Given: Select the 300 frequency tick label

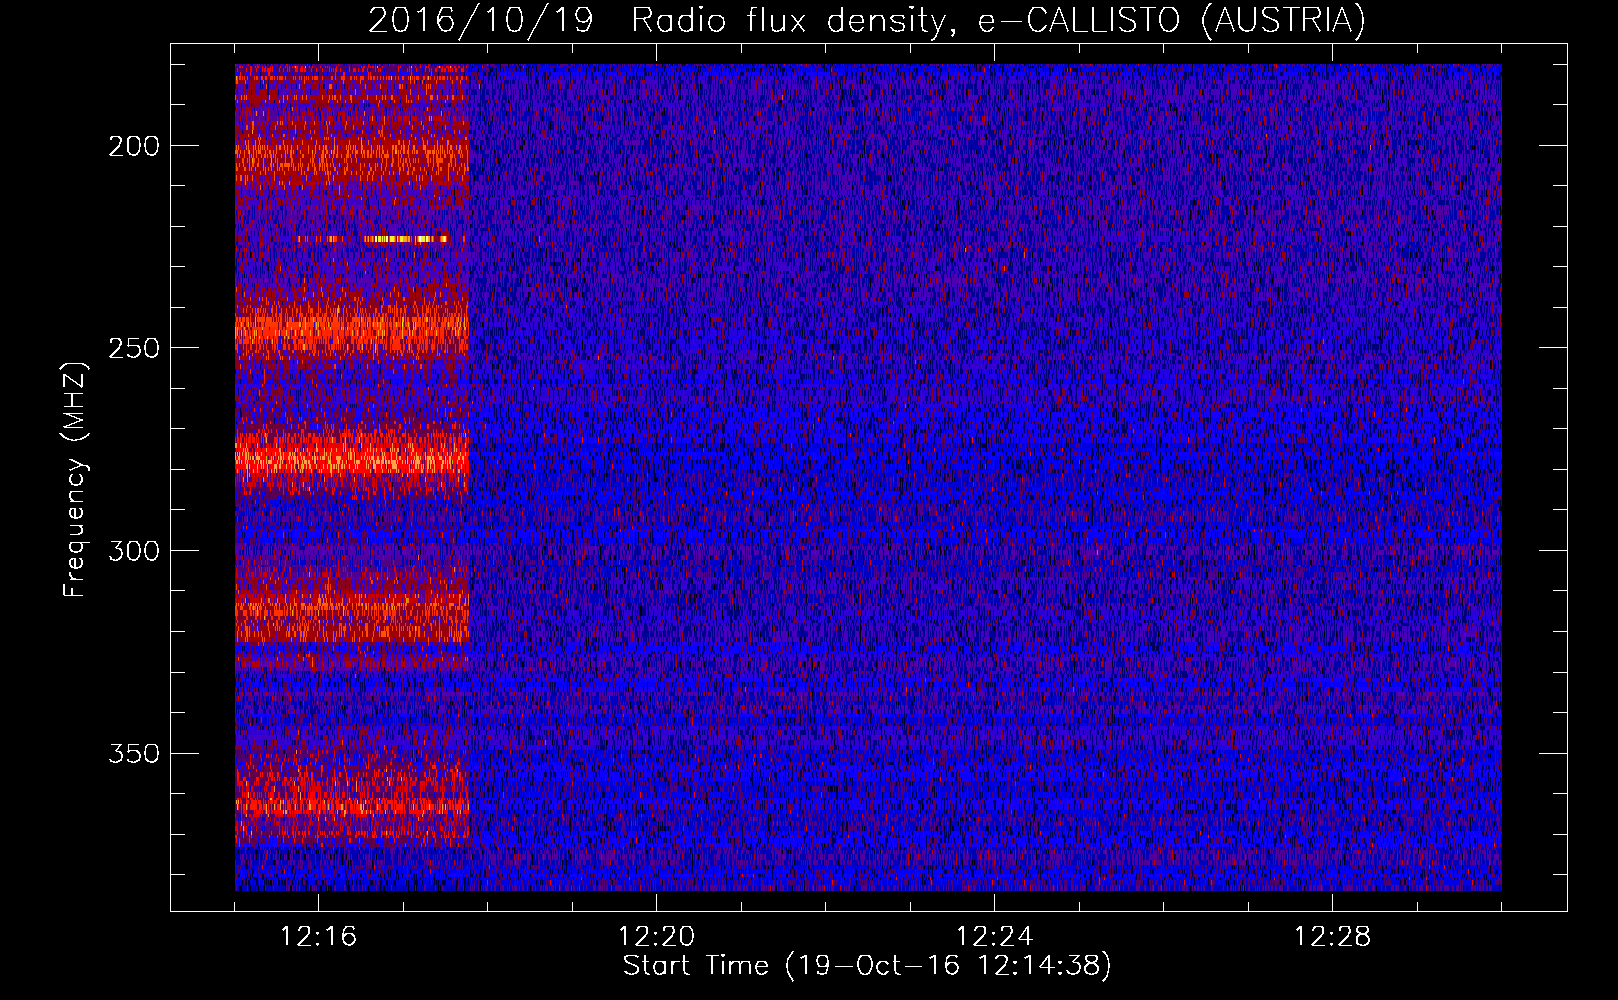Looking at the screenshot, I should 134,551.
